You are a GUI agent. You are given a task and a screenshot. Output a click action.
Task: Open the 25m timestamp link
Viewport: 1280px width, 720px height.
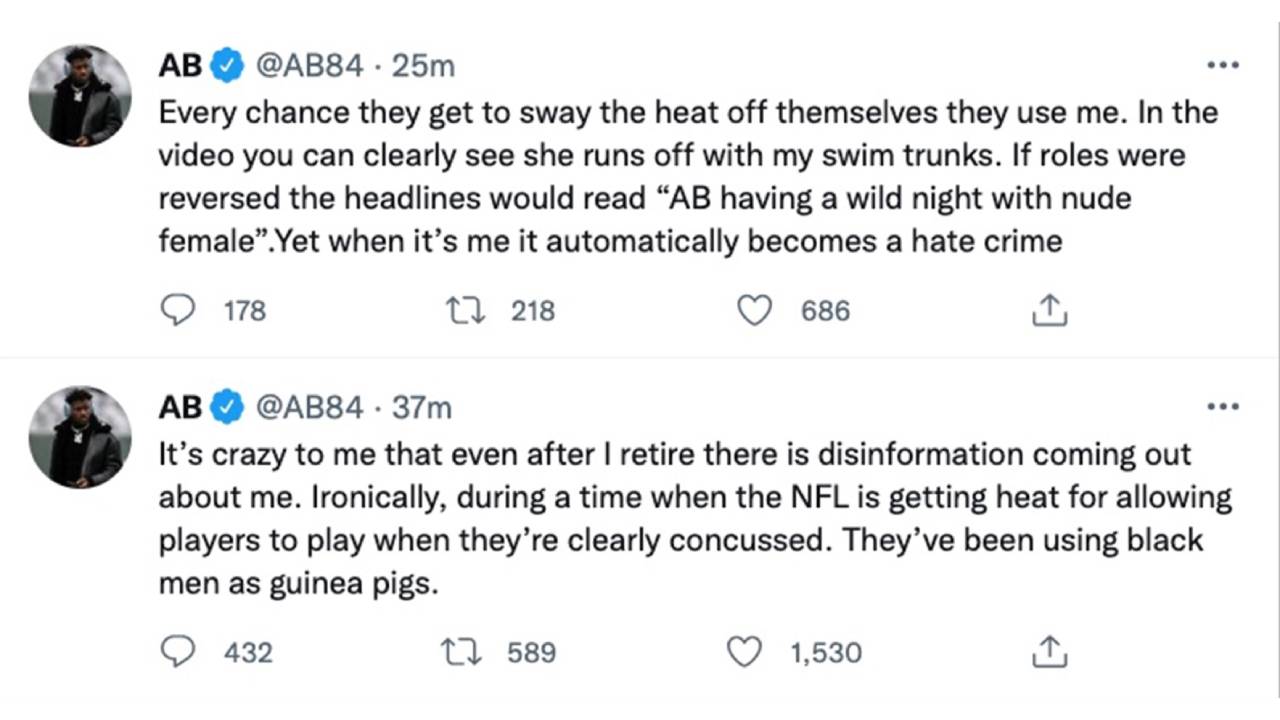[x=423, y=66]
